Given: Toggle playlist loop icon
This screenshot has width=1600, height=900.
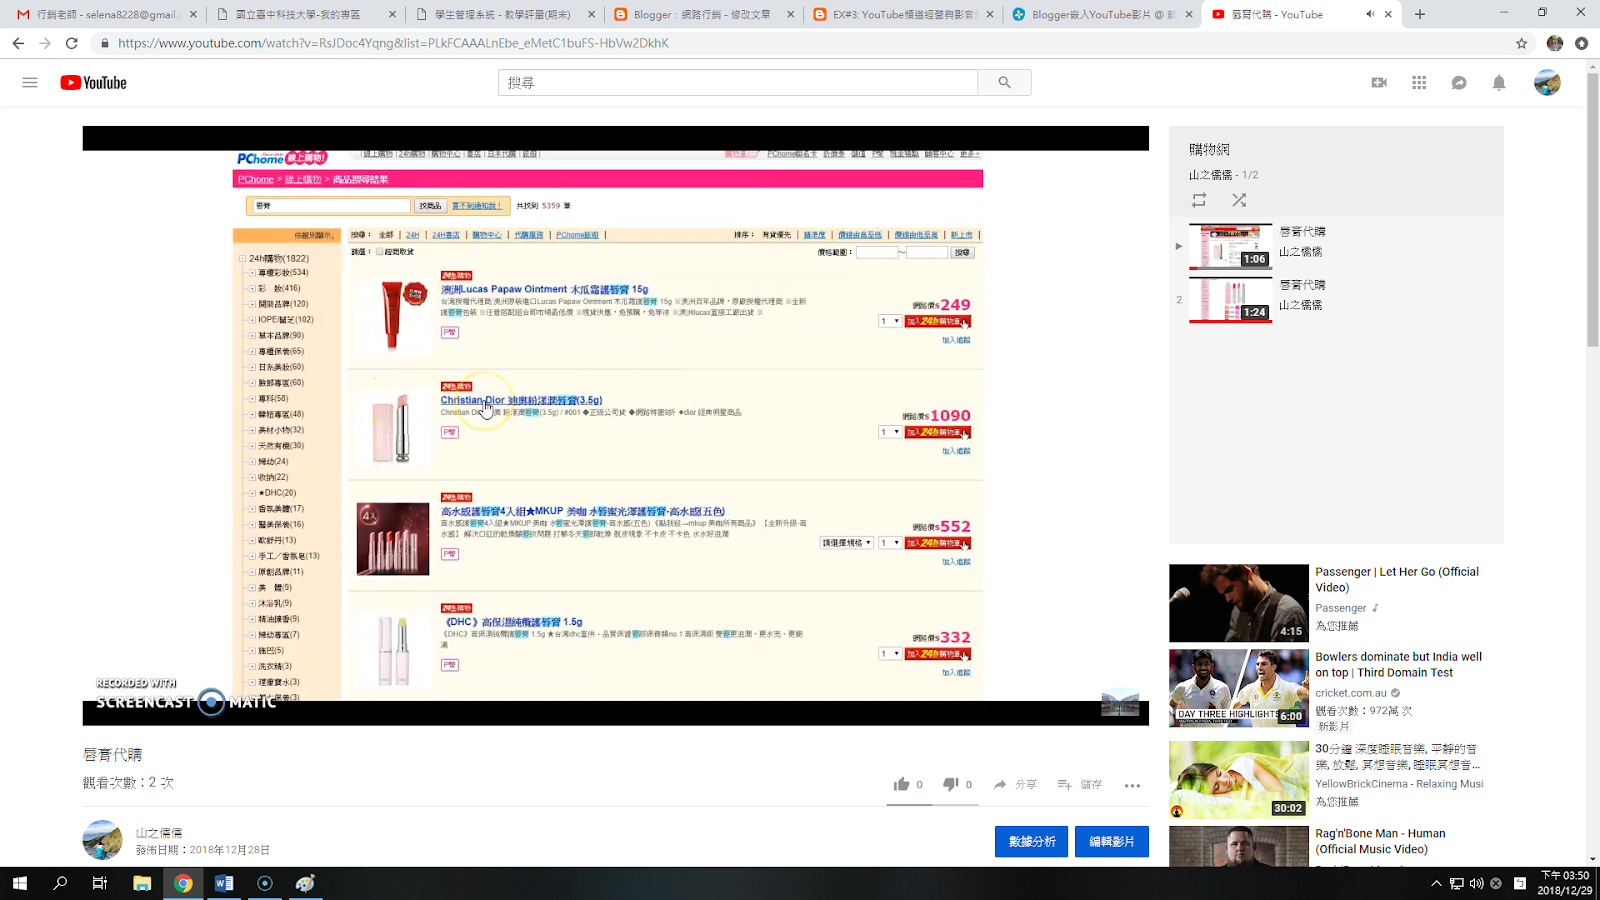Looking at the screenshot, I should tap(1199, 200).
